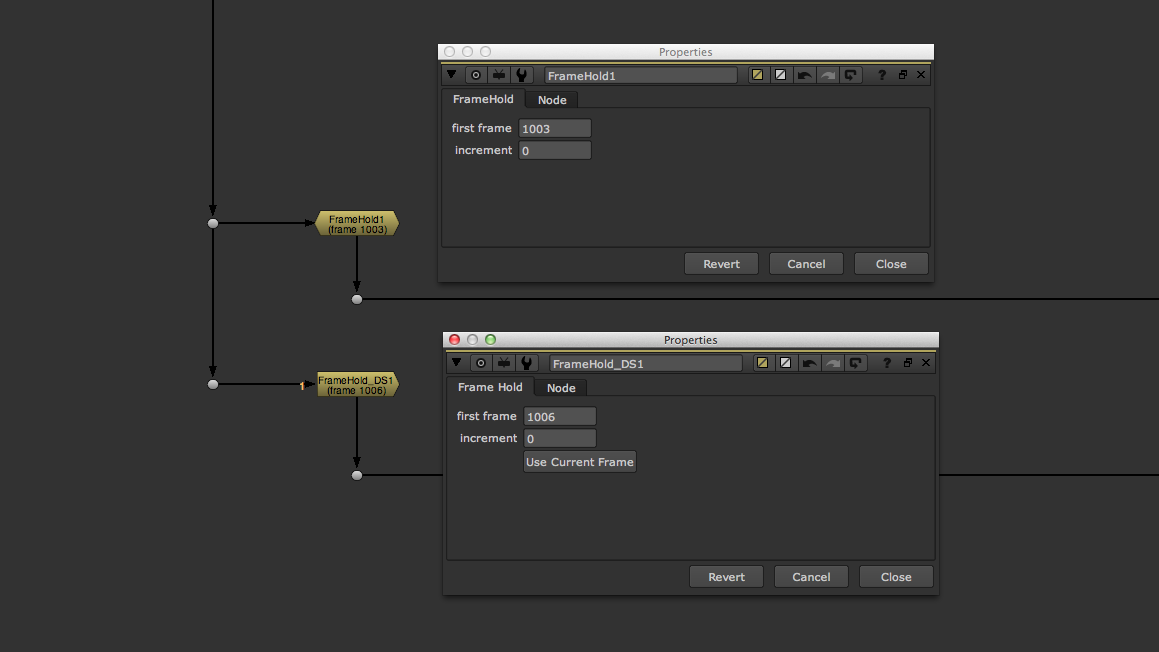This screenshot has height=652, width=1159.
Task: Close FrameHold1 panel with X icon
Action: pyautogui.click(x=921, y=75)
